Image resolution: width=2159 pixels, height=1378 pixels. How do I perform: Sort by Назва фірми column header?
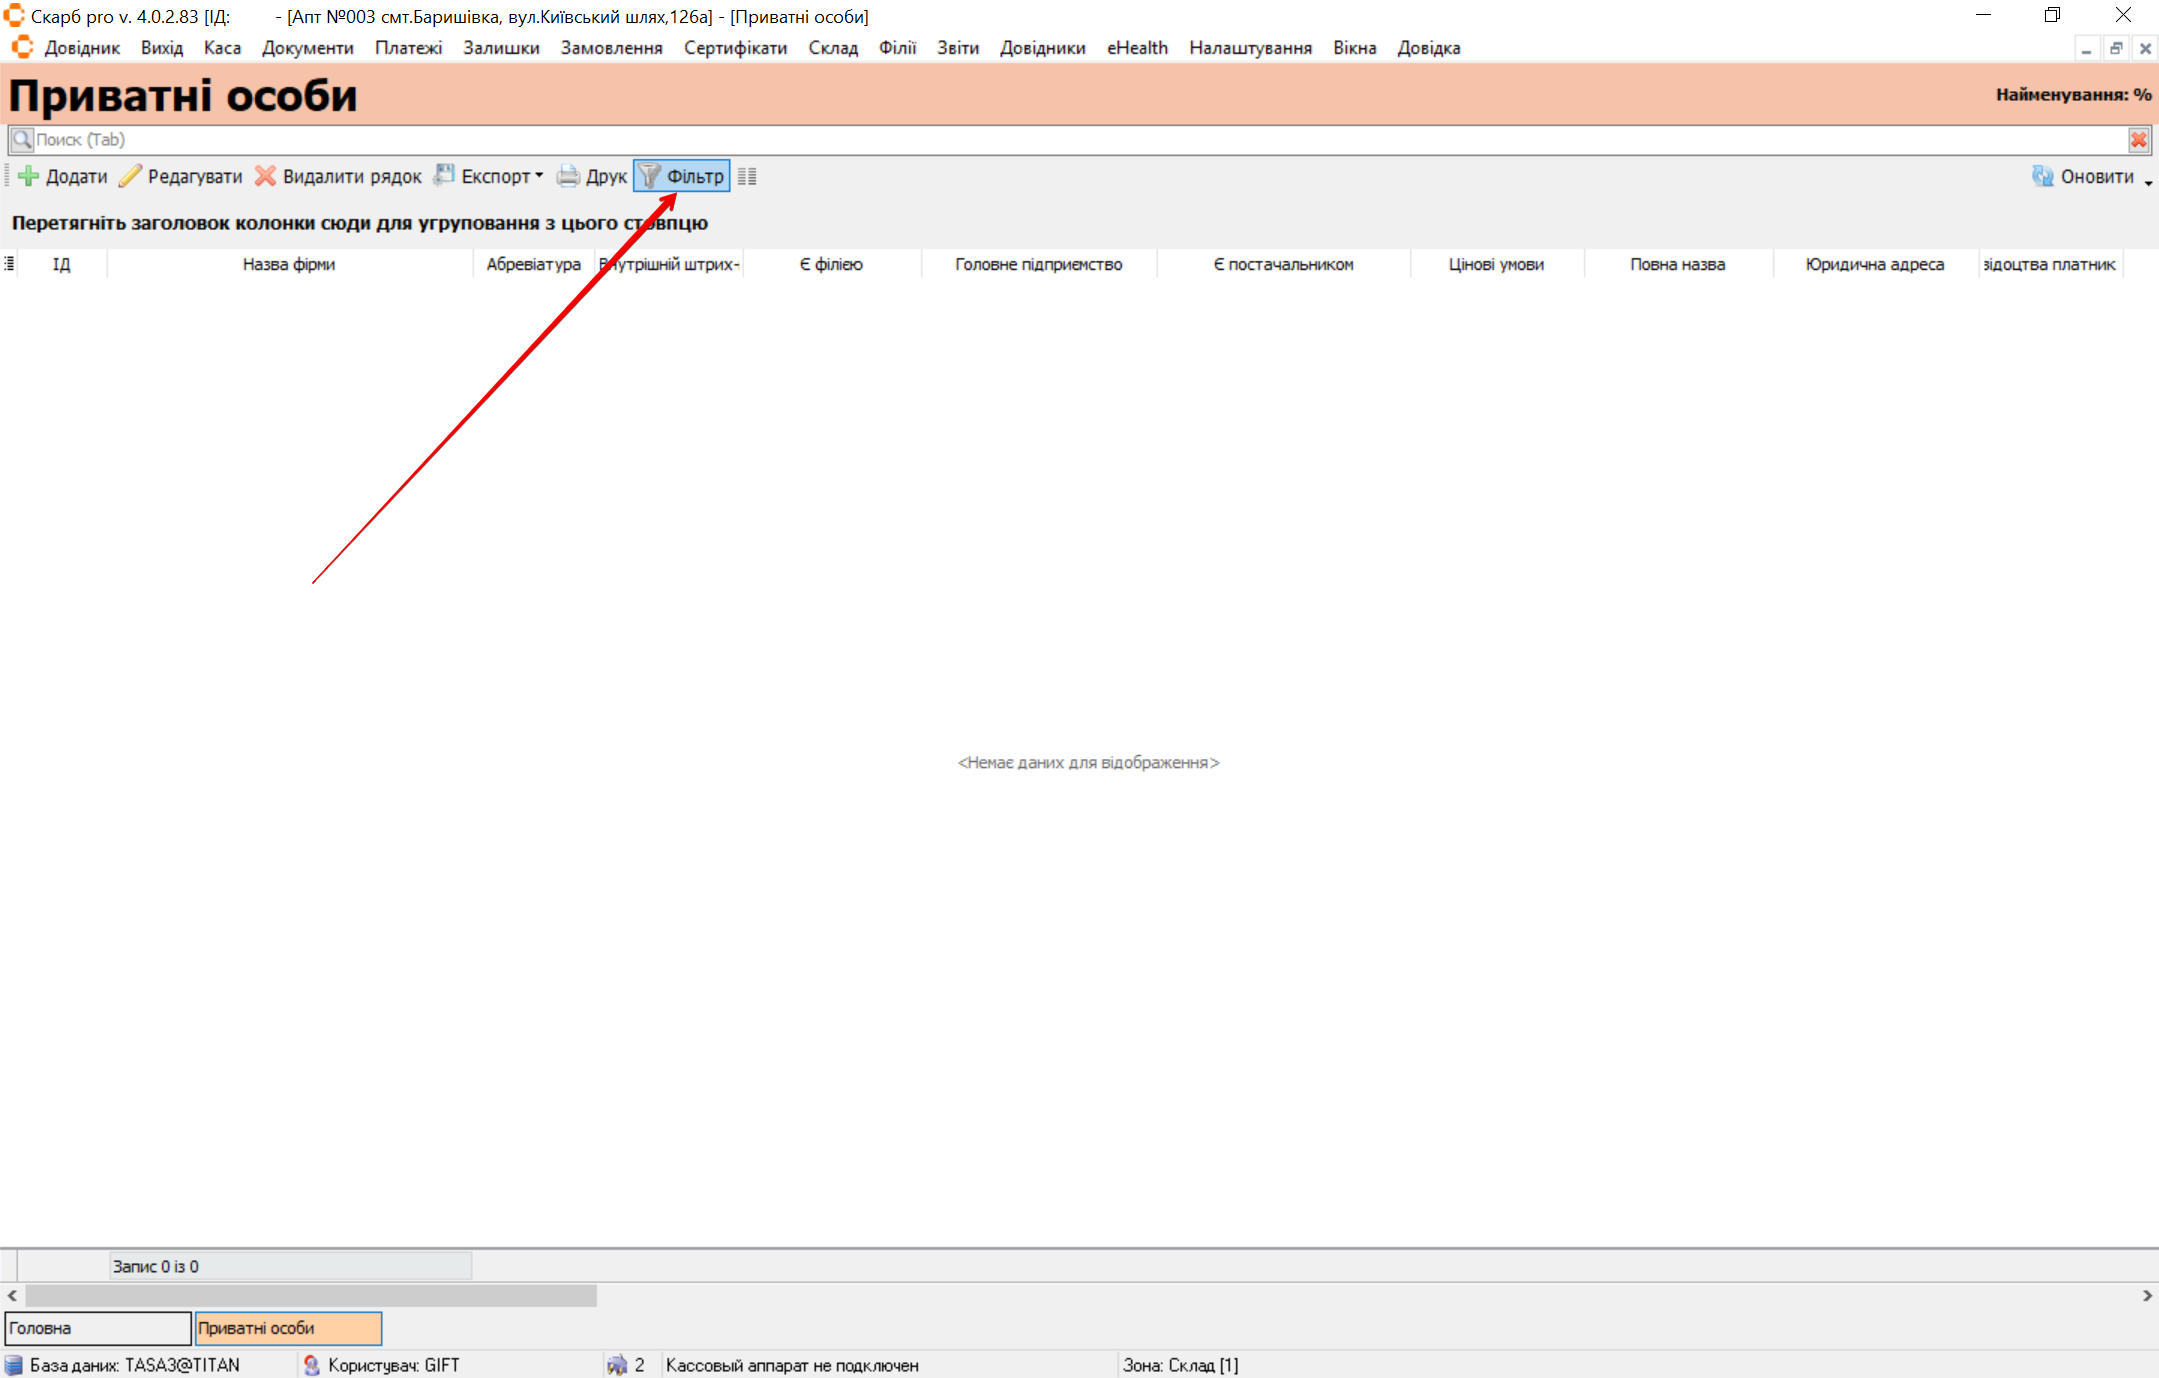click(288, 264)
